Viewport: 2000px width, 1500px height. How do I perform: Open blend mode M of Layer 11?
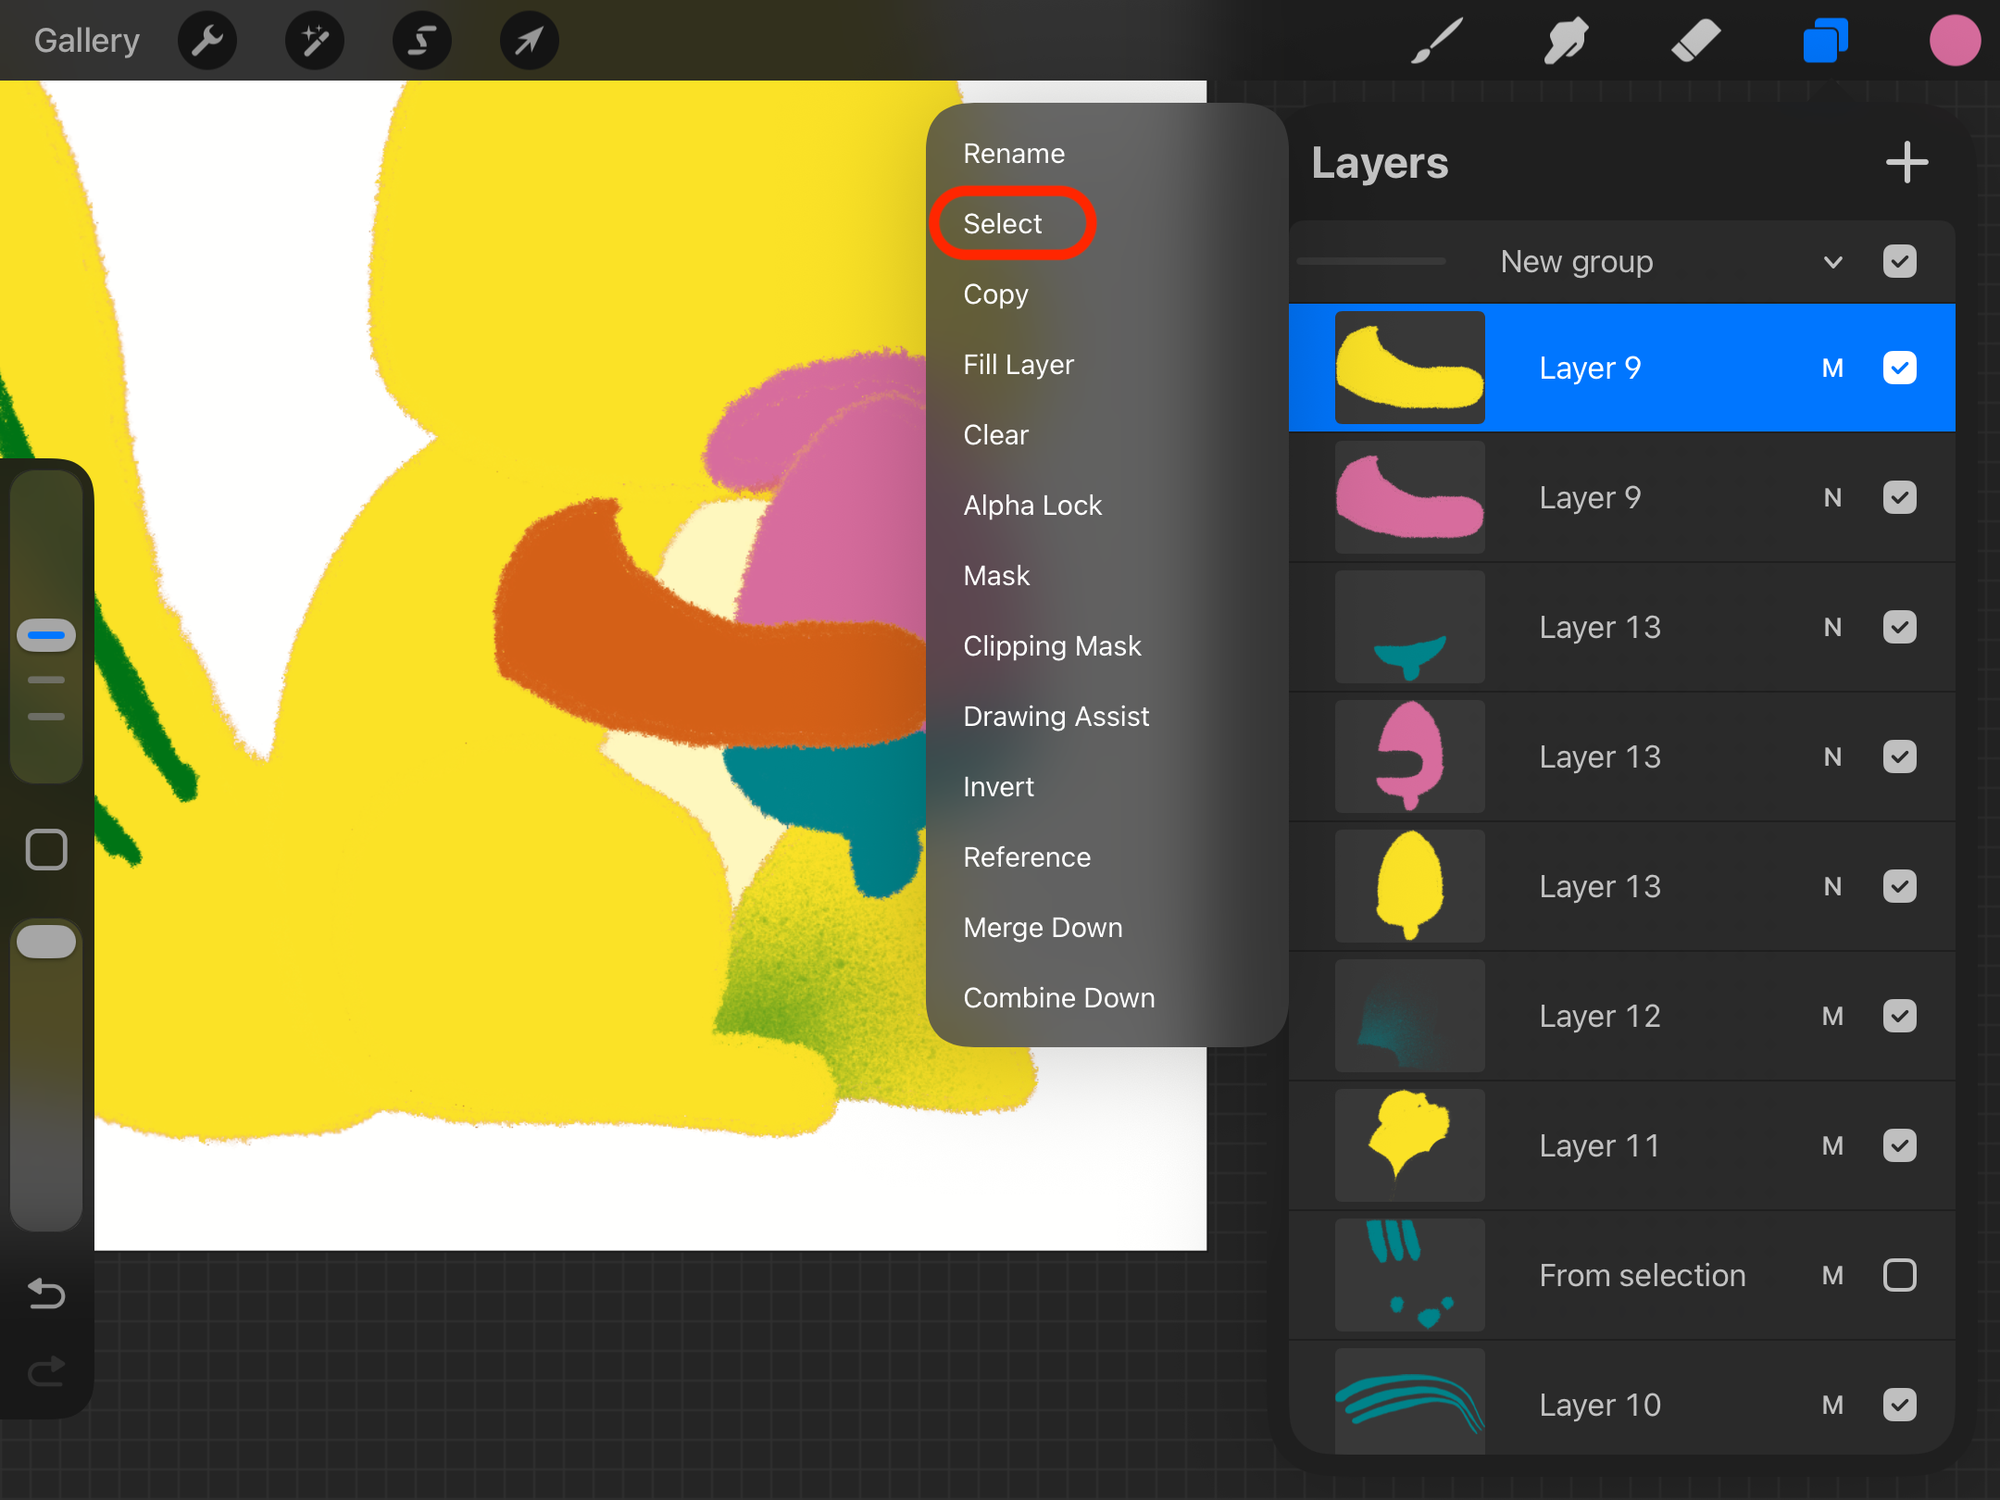point(1832,1146)
